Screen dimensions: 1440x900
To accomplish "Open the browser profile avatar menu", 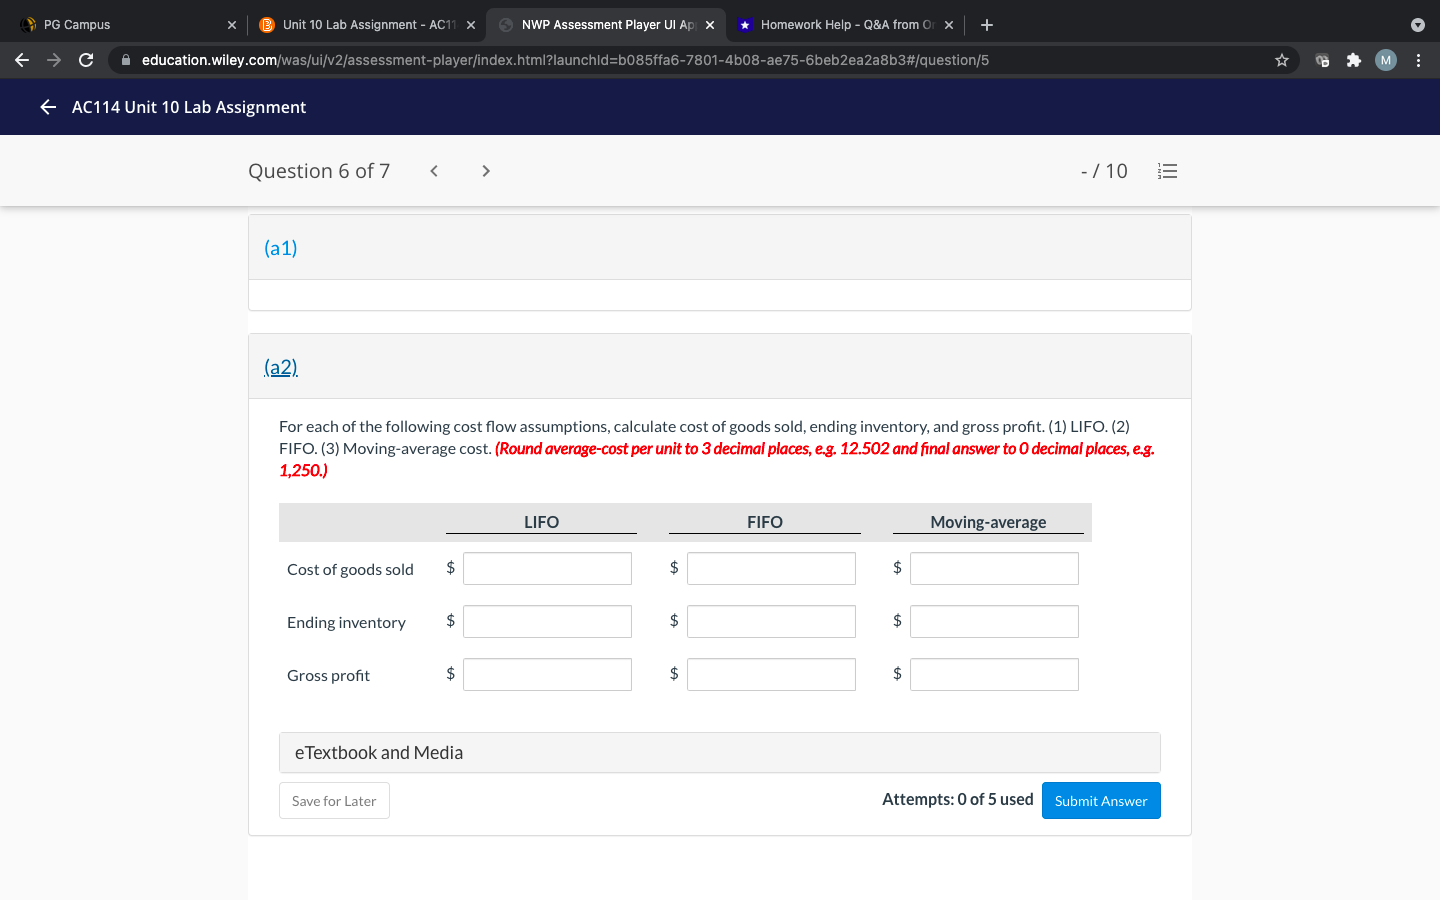I will tap(1385, 60).
